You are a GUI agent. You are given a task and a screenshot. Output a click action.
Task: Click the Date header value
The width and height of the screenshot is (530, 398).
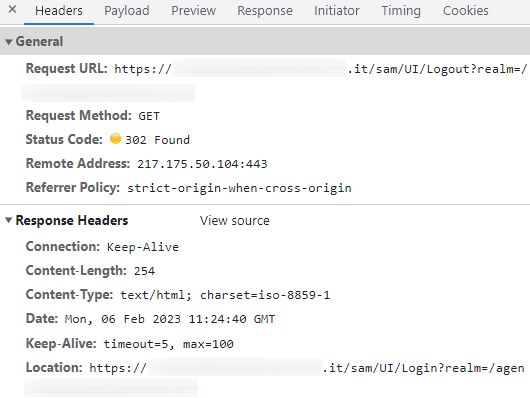point(170,319)
